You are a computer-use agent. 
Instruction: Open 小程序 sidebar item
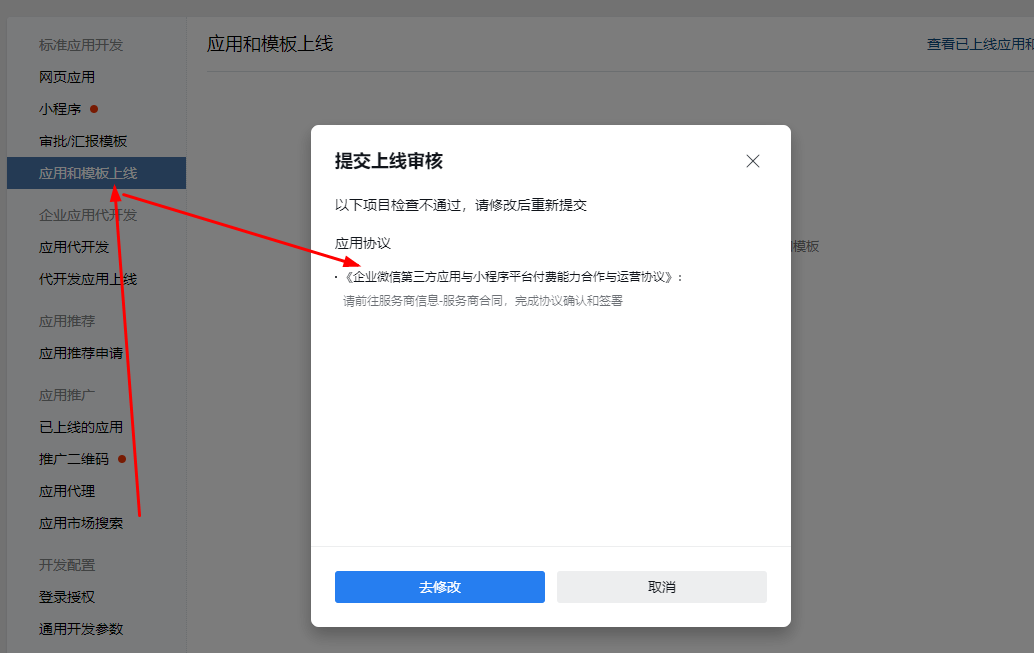(x=60, y=109)
